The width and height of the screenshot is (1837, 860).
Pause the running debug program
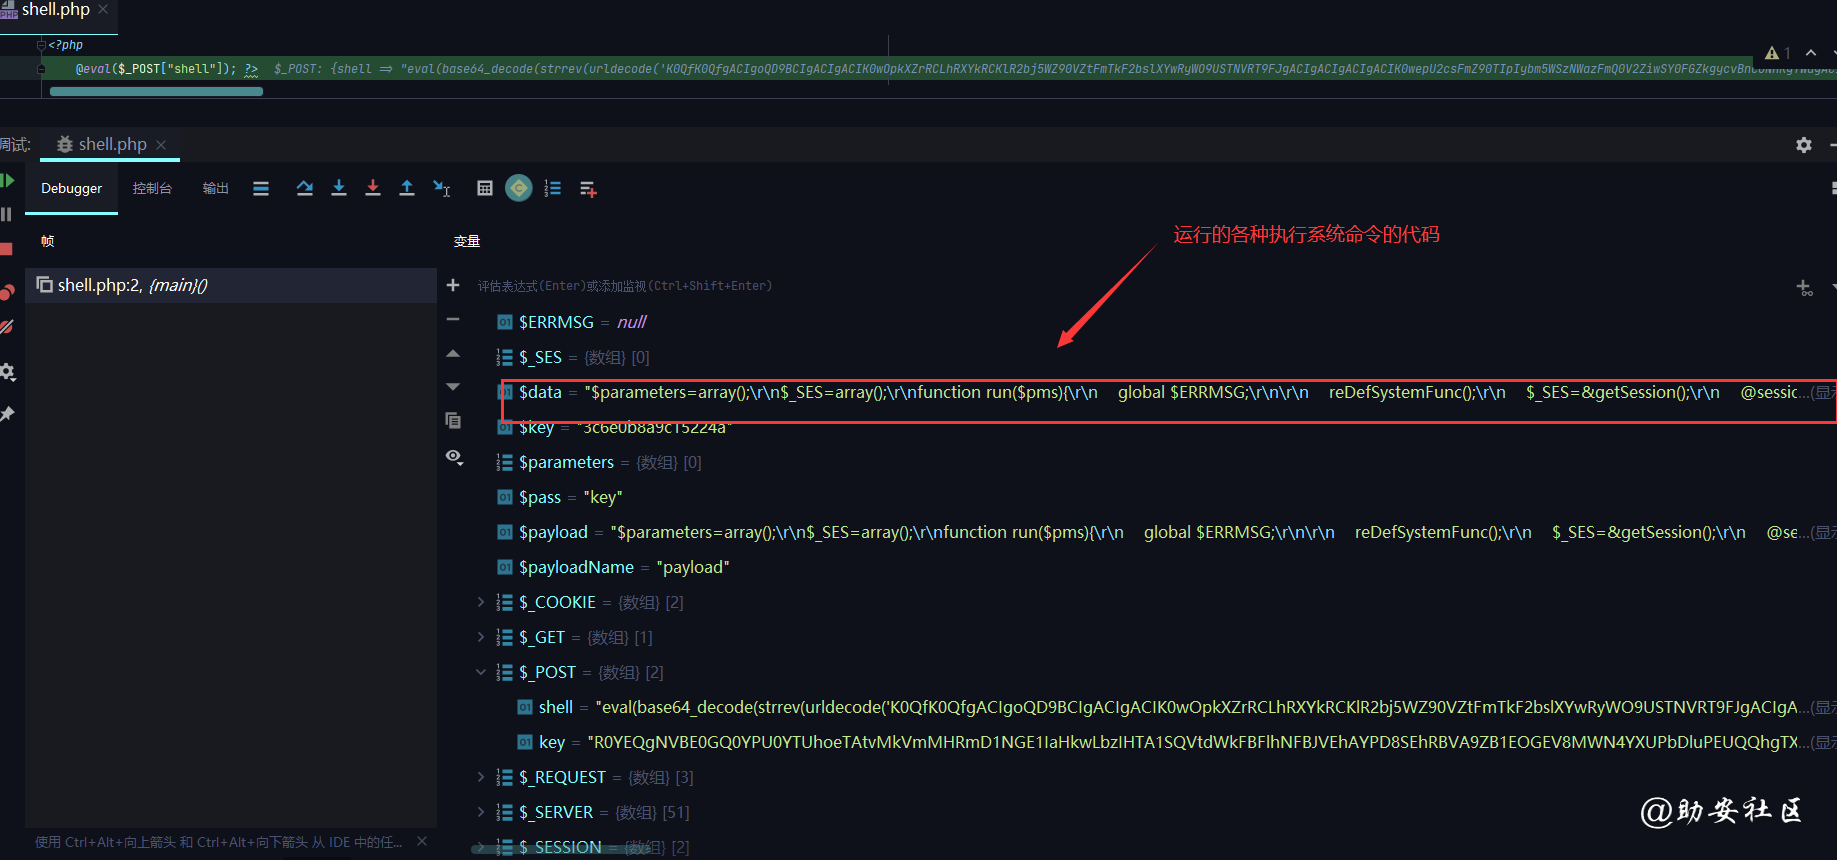(x=6, y=214)
